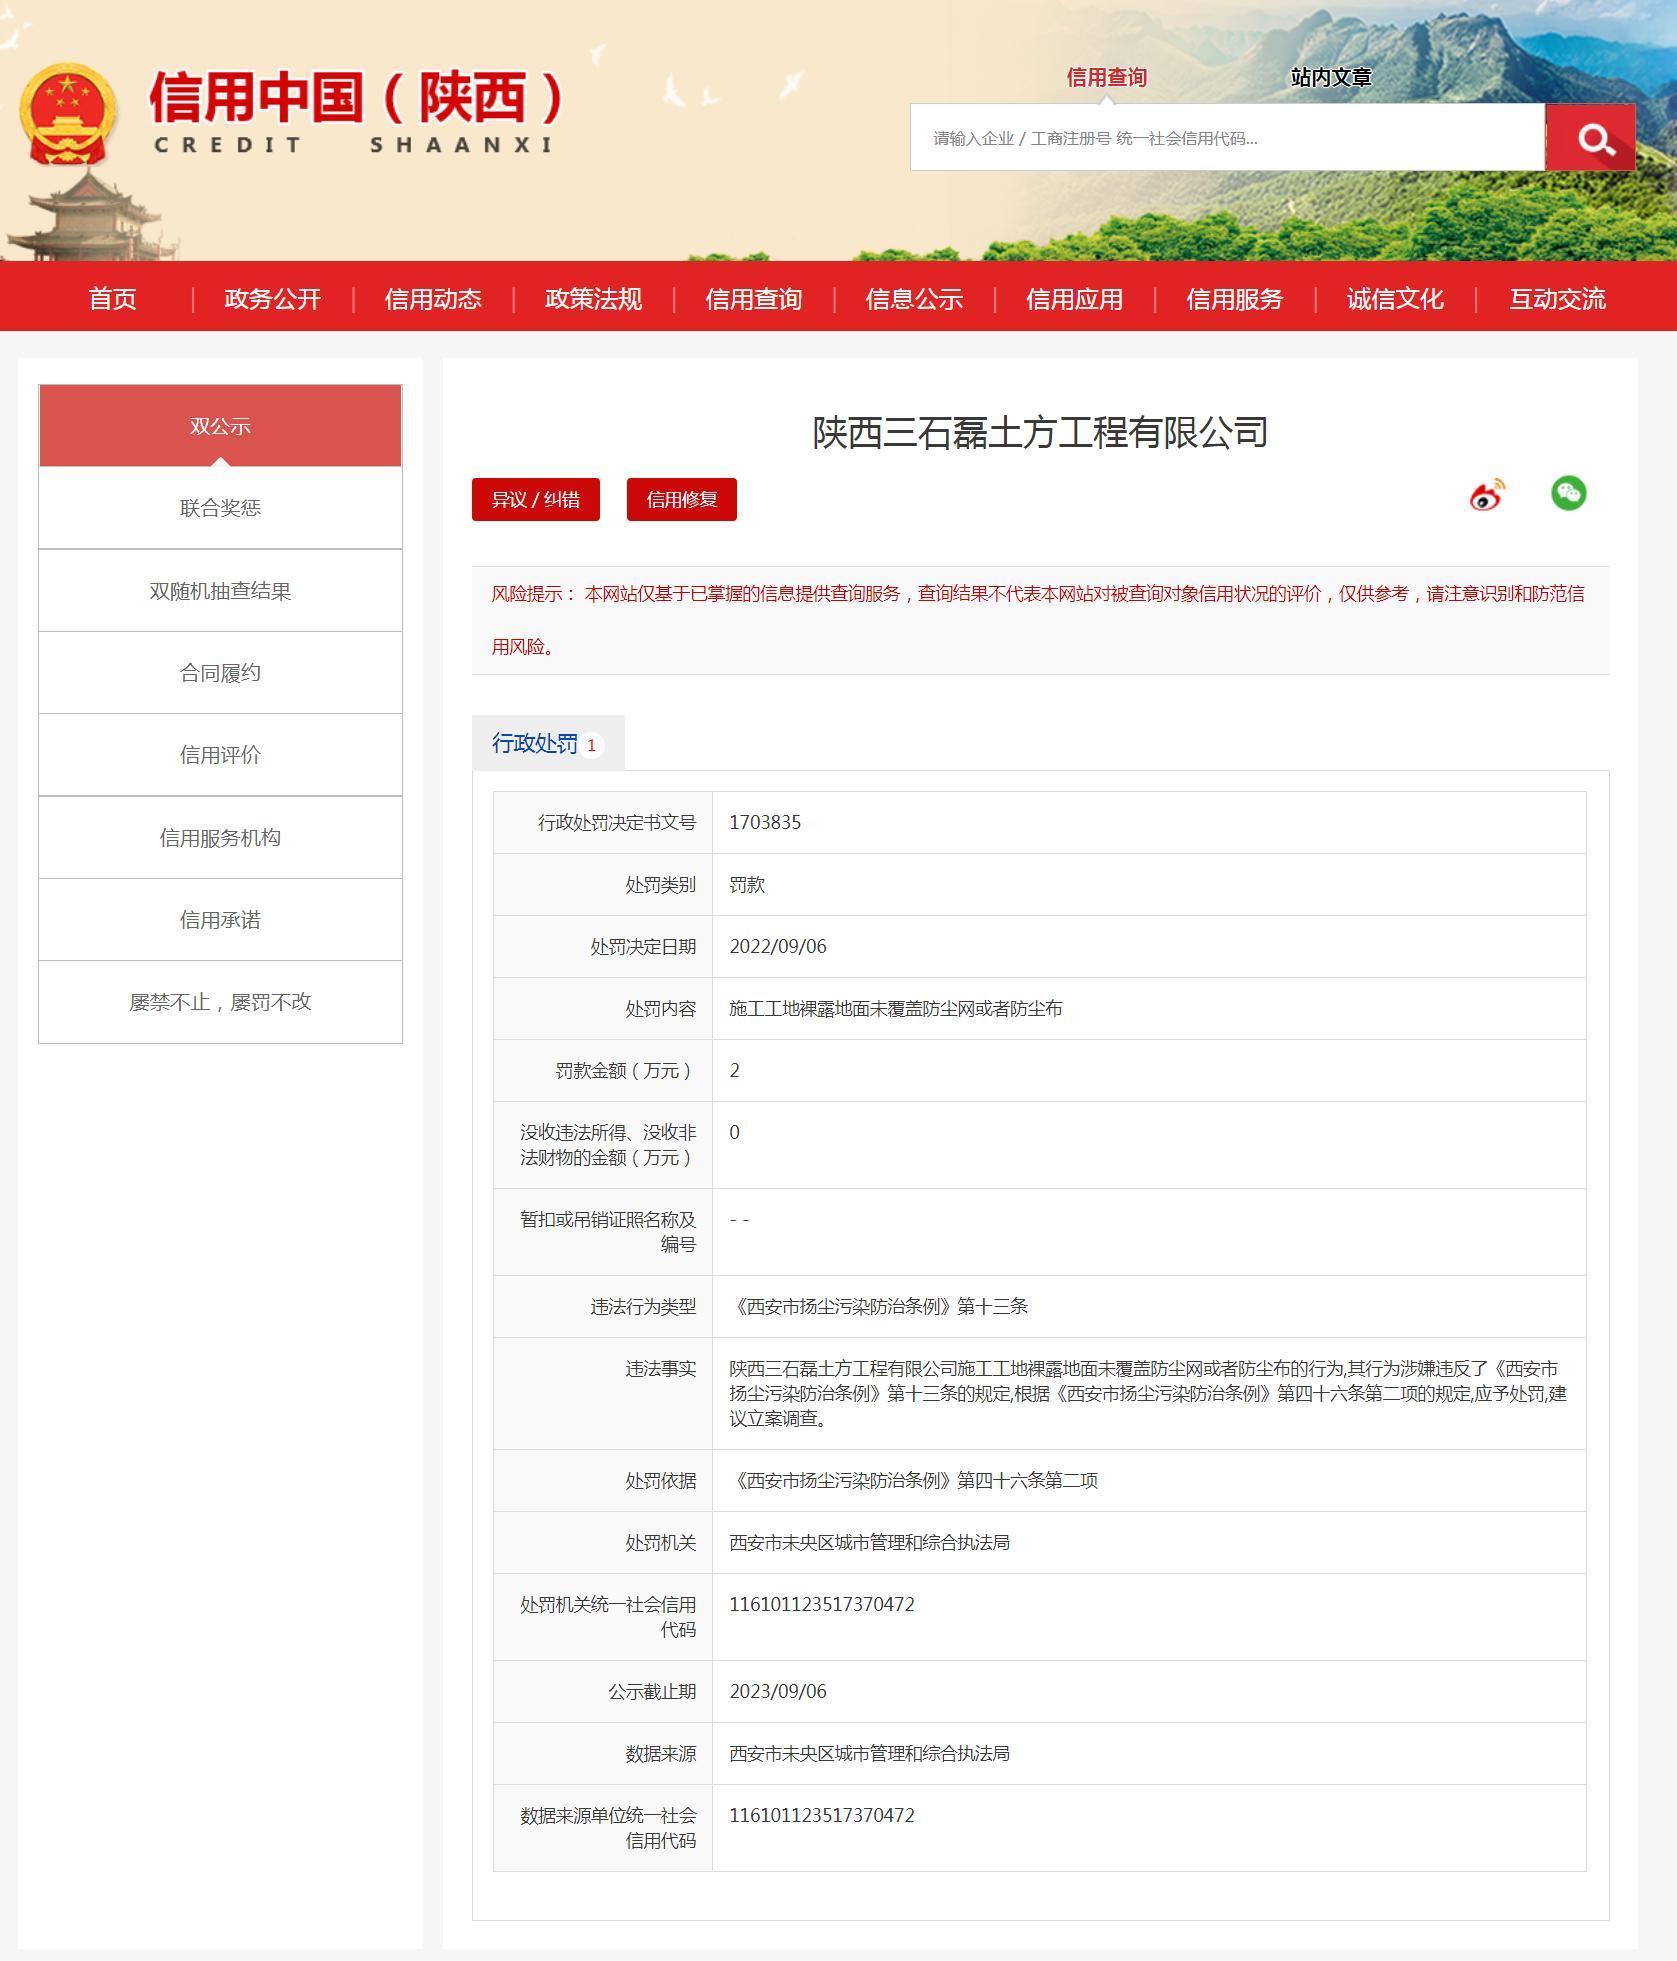Image resolution: width=1677 pixels, height=1961 pixels.
Task: Share page via WeChat icon
Action: tap(1567, 493)
